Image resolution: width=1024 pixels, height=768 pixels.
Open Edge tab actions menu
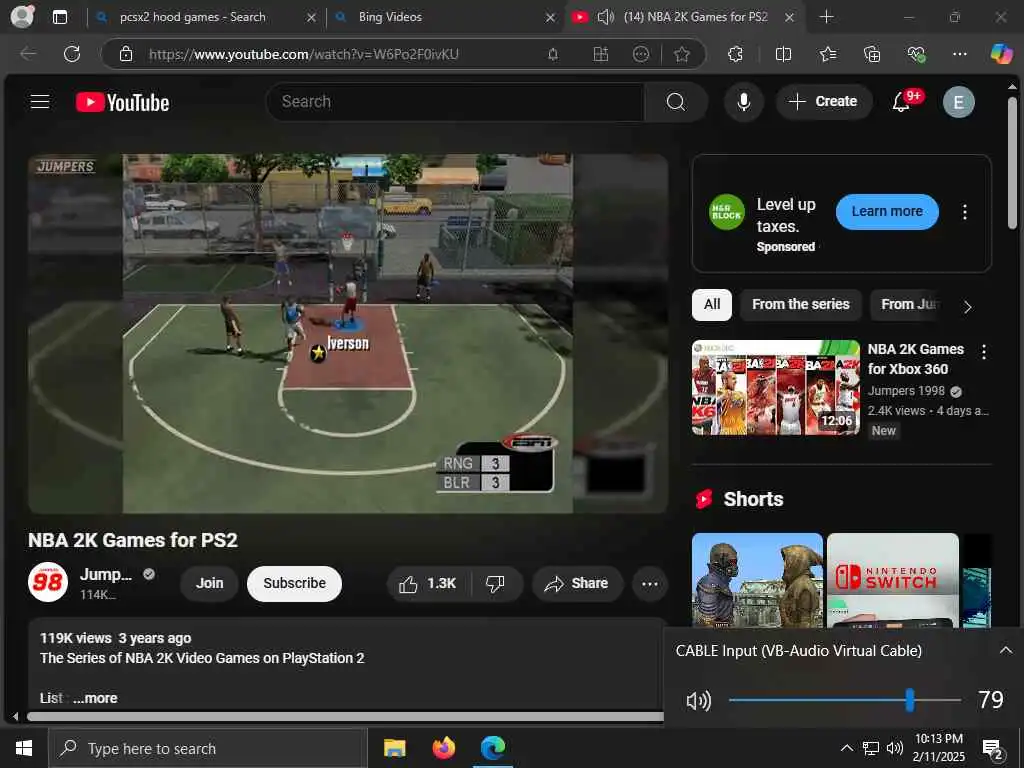[60, 17]
